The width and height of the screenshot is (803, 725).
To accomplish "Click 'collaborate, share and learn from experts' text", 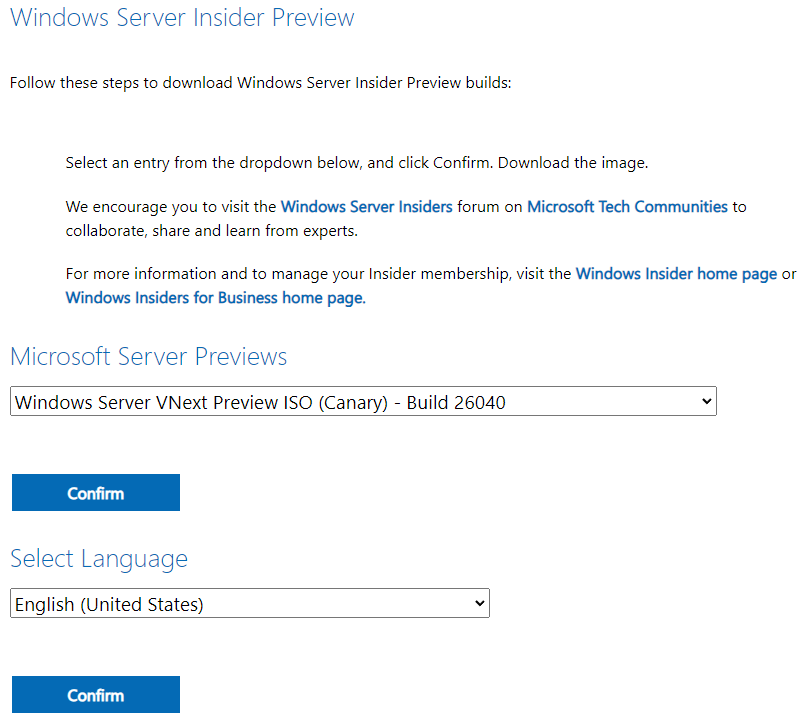I will click(210, 231).
